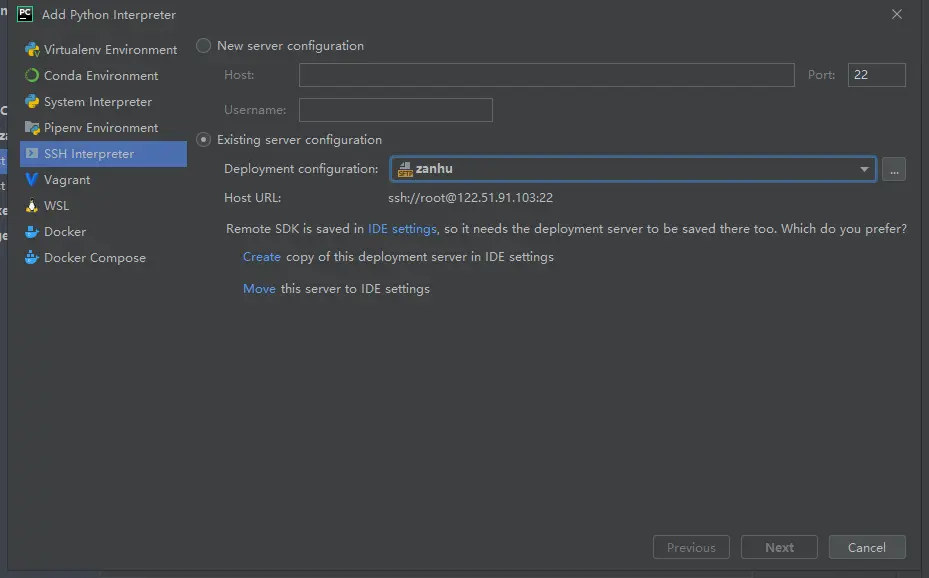The height and width of the screenshot is (578, 929).
Task: Click the SSH Interpreter terminal icon
Action: (x=32, y=154)
